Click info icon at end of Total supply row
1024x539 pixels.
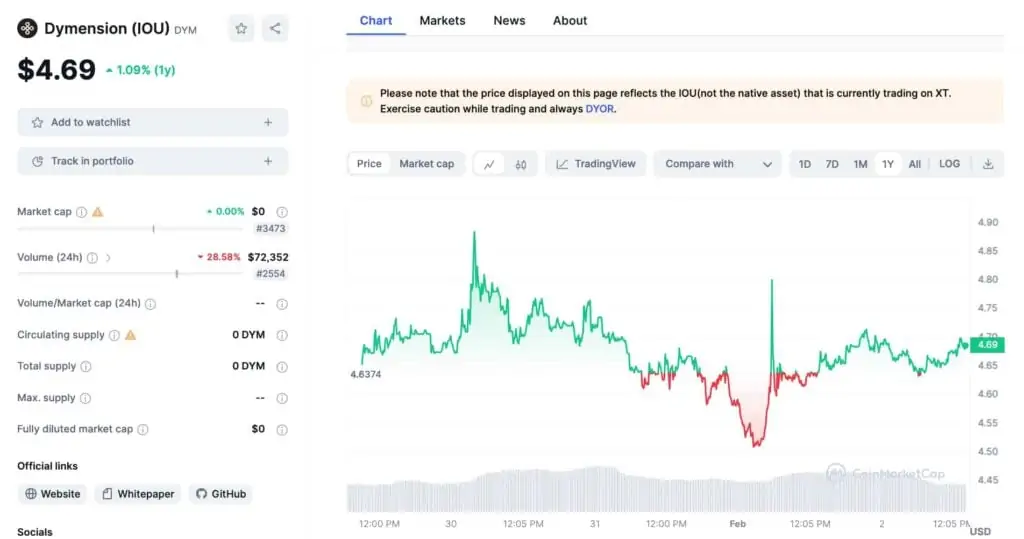tap(281, 367)
